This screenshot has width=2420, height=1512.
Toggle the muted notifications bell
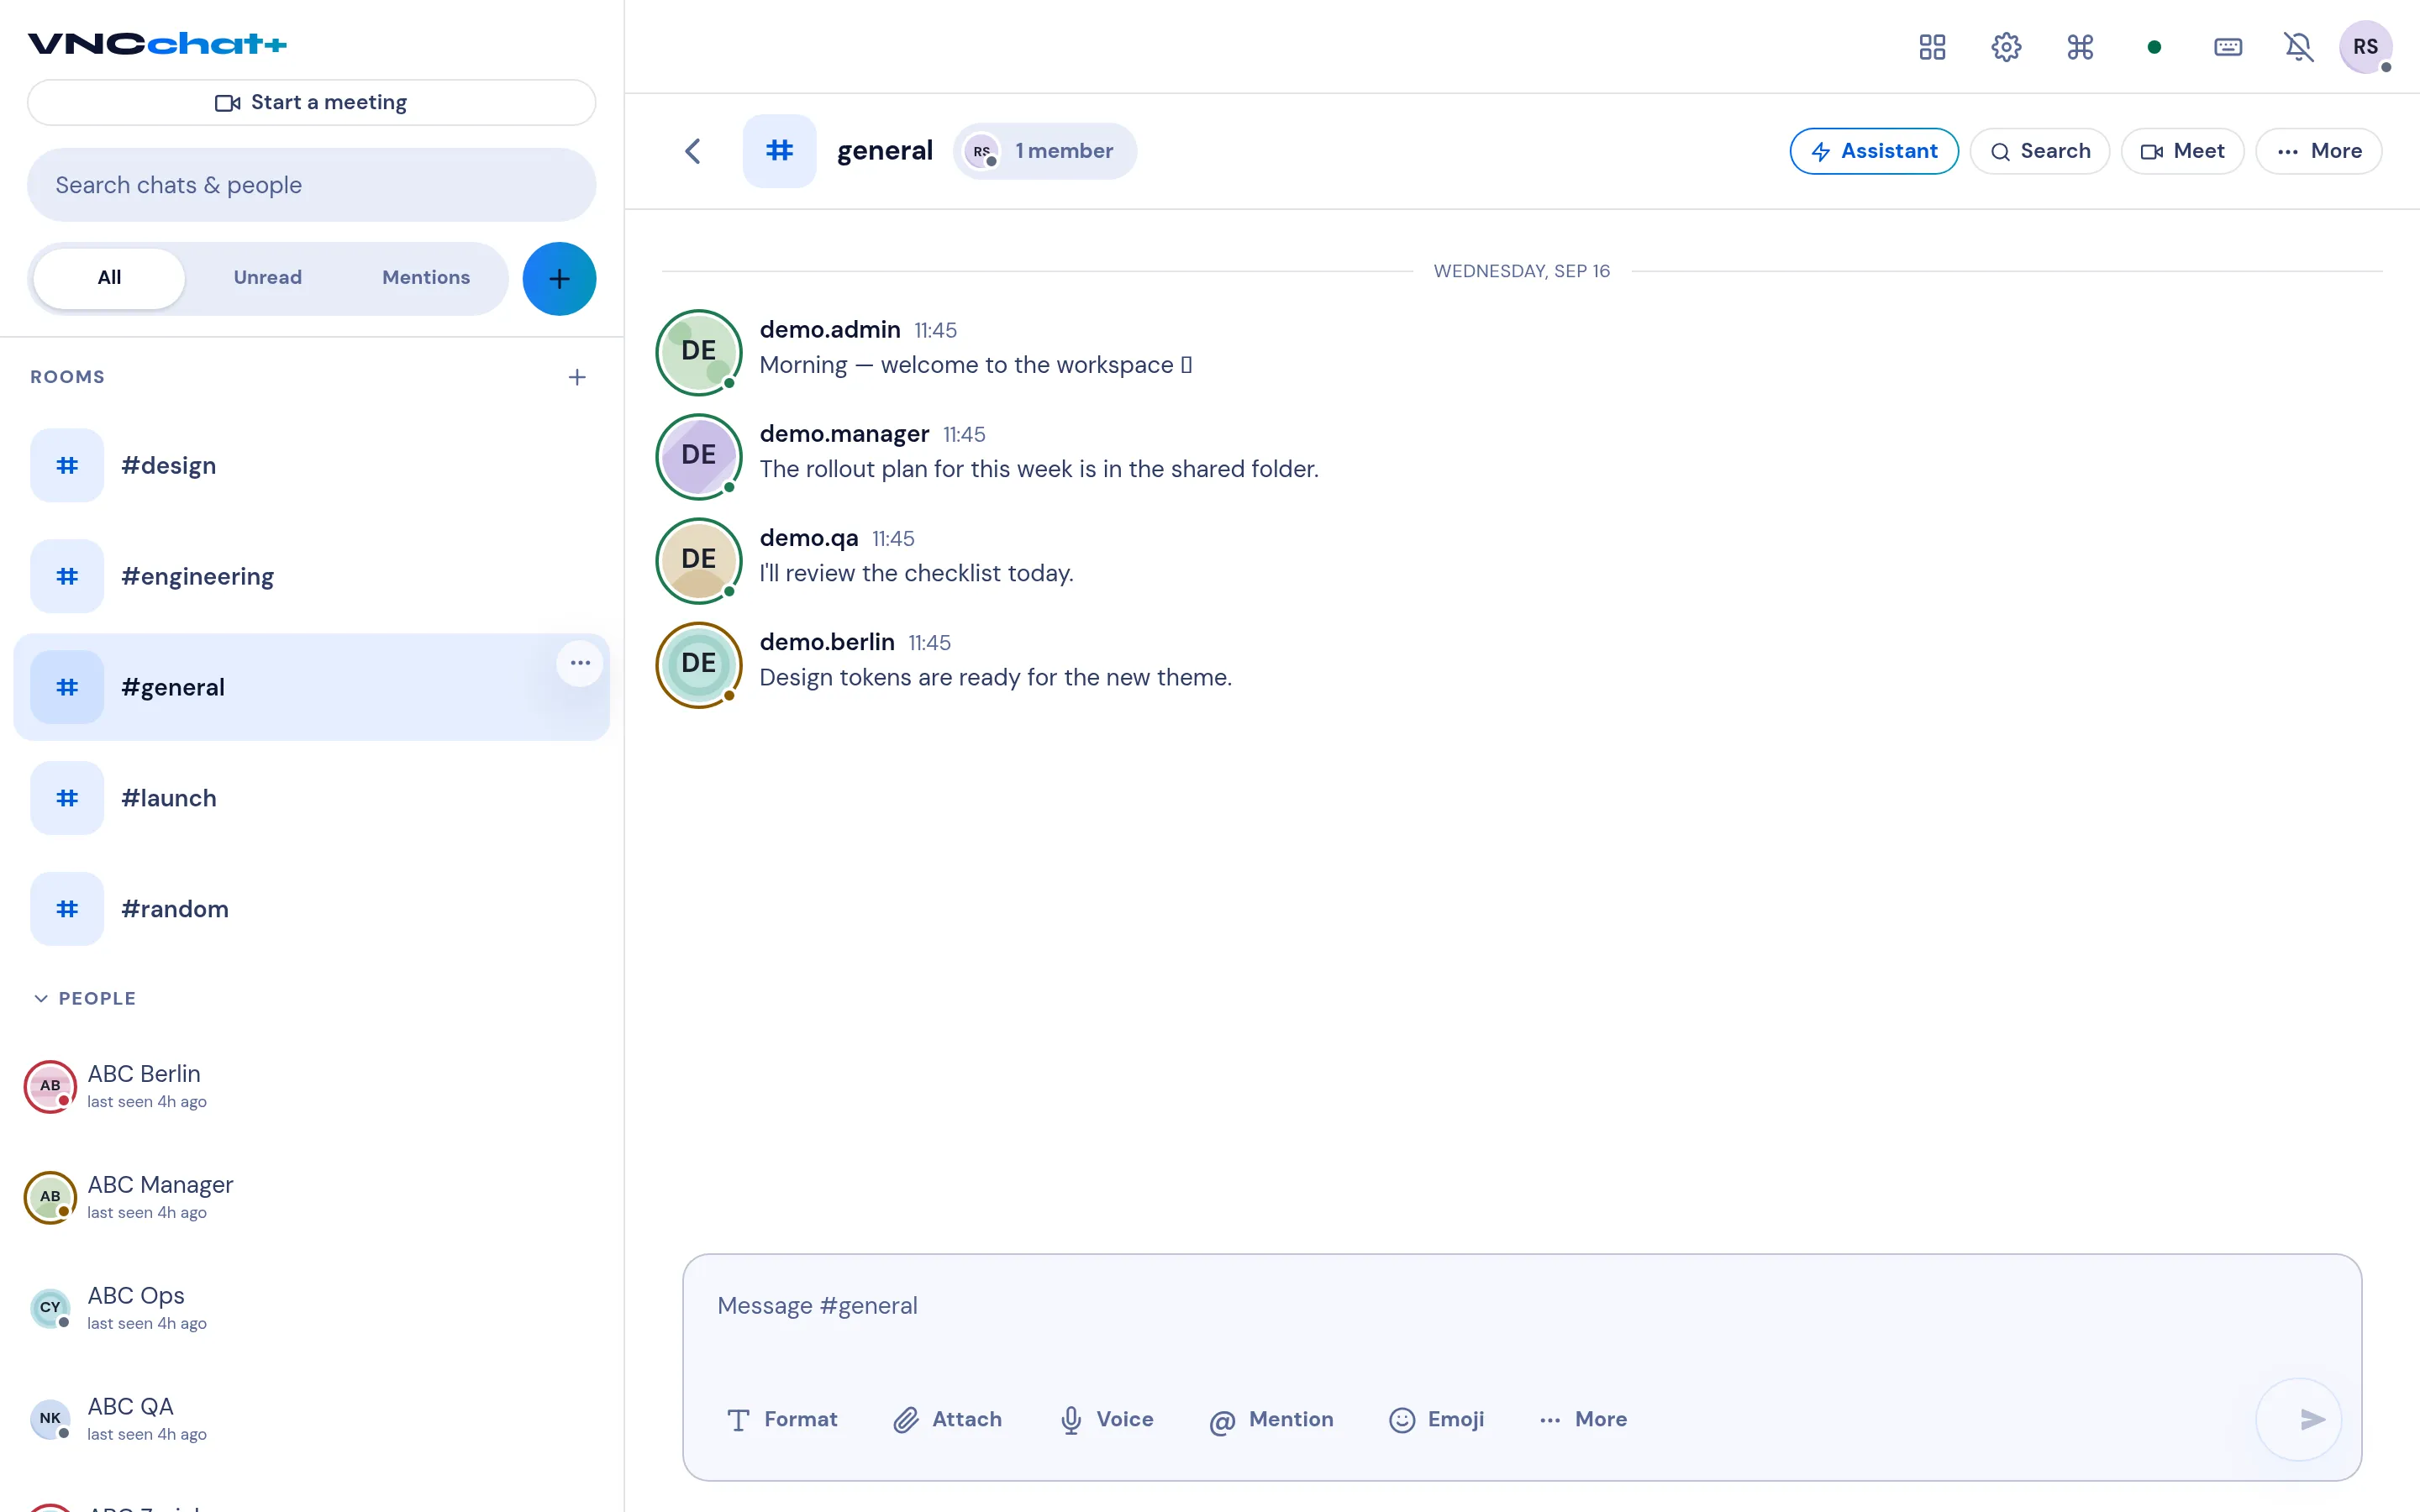[x=2299, y=47]
